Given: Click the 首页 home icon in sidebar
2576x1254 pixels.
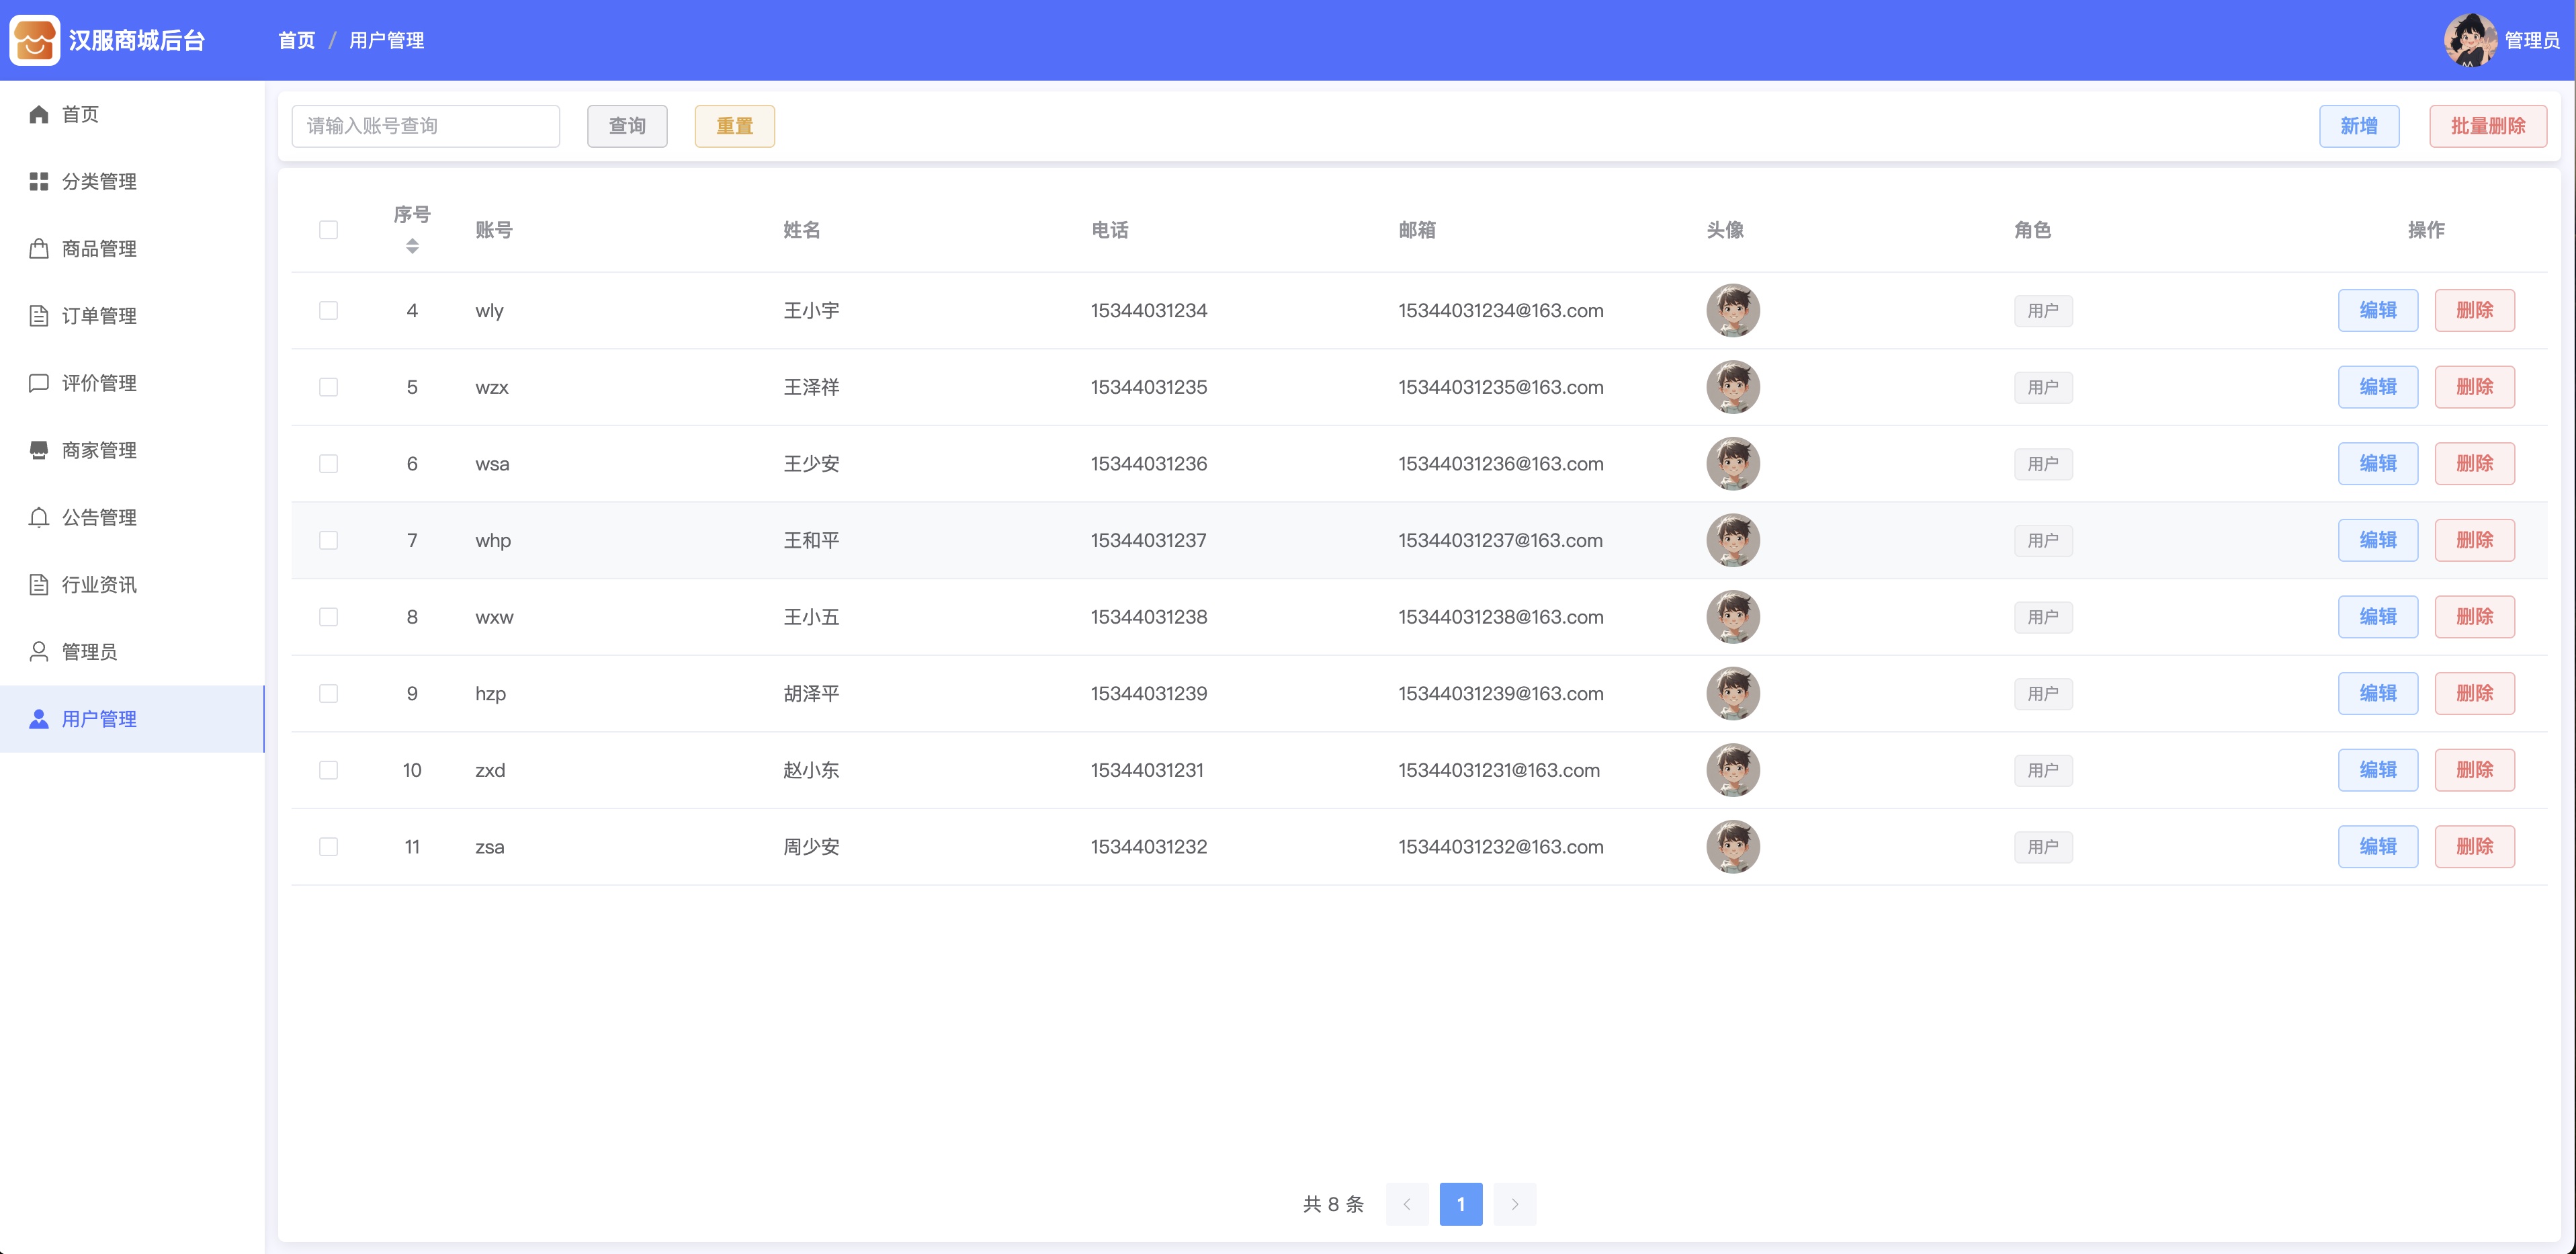Looking at the screenshot, I should (39, 114).
